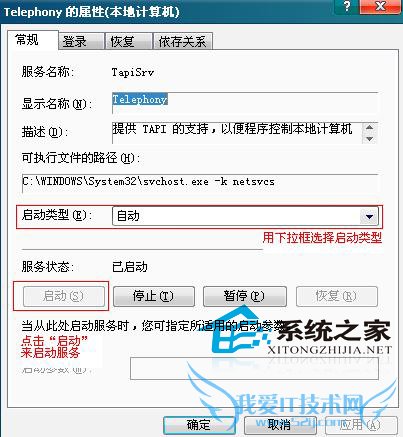Viewport: 403px width, 437px height.
Task: Pause the service with 暂停(P)
Action: point(245,296)
